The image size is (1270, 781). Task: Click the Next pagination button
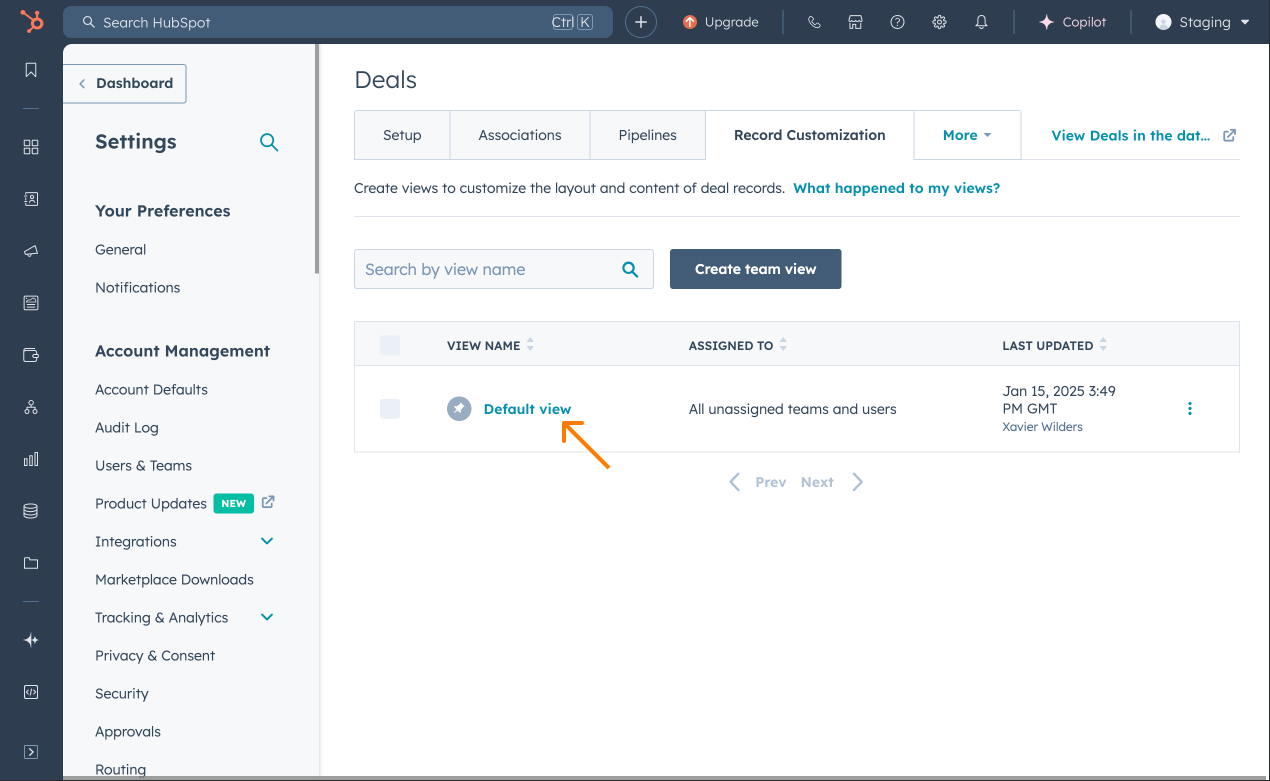(x=832, y=482)
